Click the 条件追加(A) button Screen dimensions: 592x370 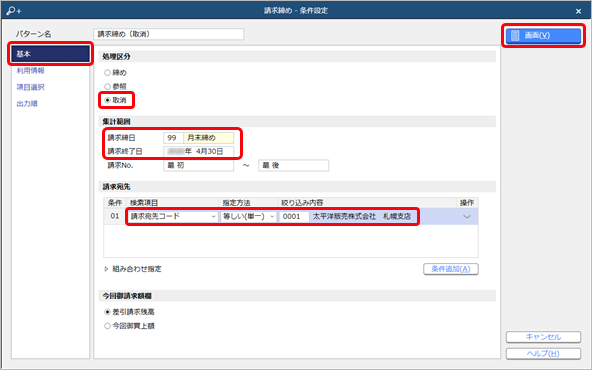(451, 269)
